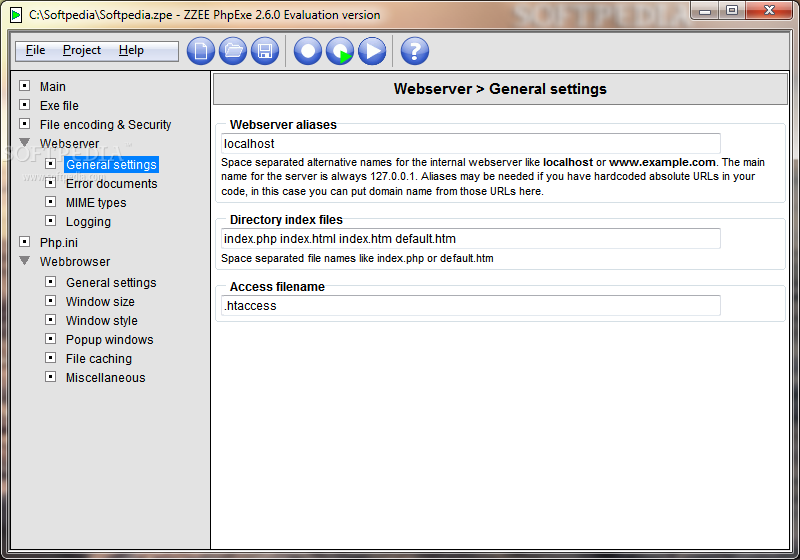Open a project file via folder icon
Screen dimensions: 800x560
click(233, 51)
